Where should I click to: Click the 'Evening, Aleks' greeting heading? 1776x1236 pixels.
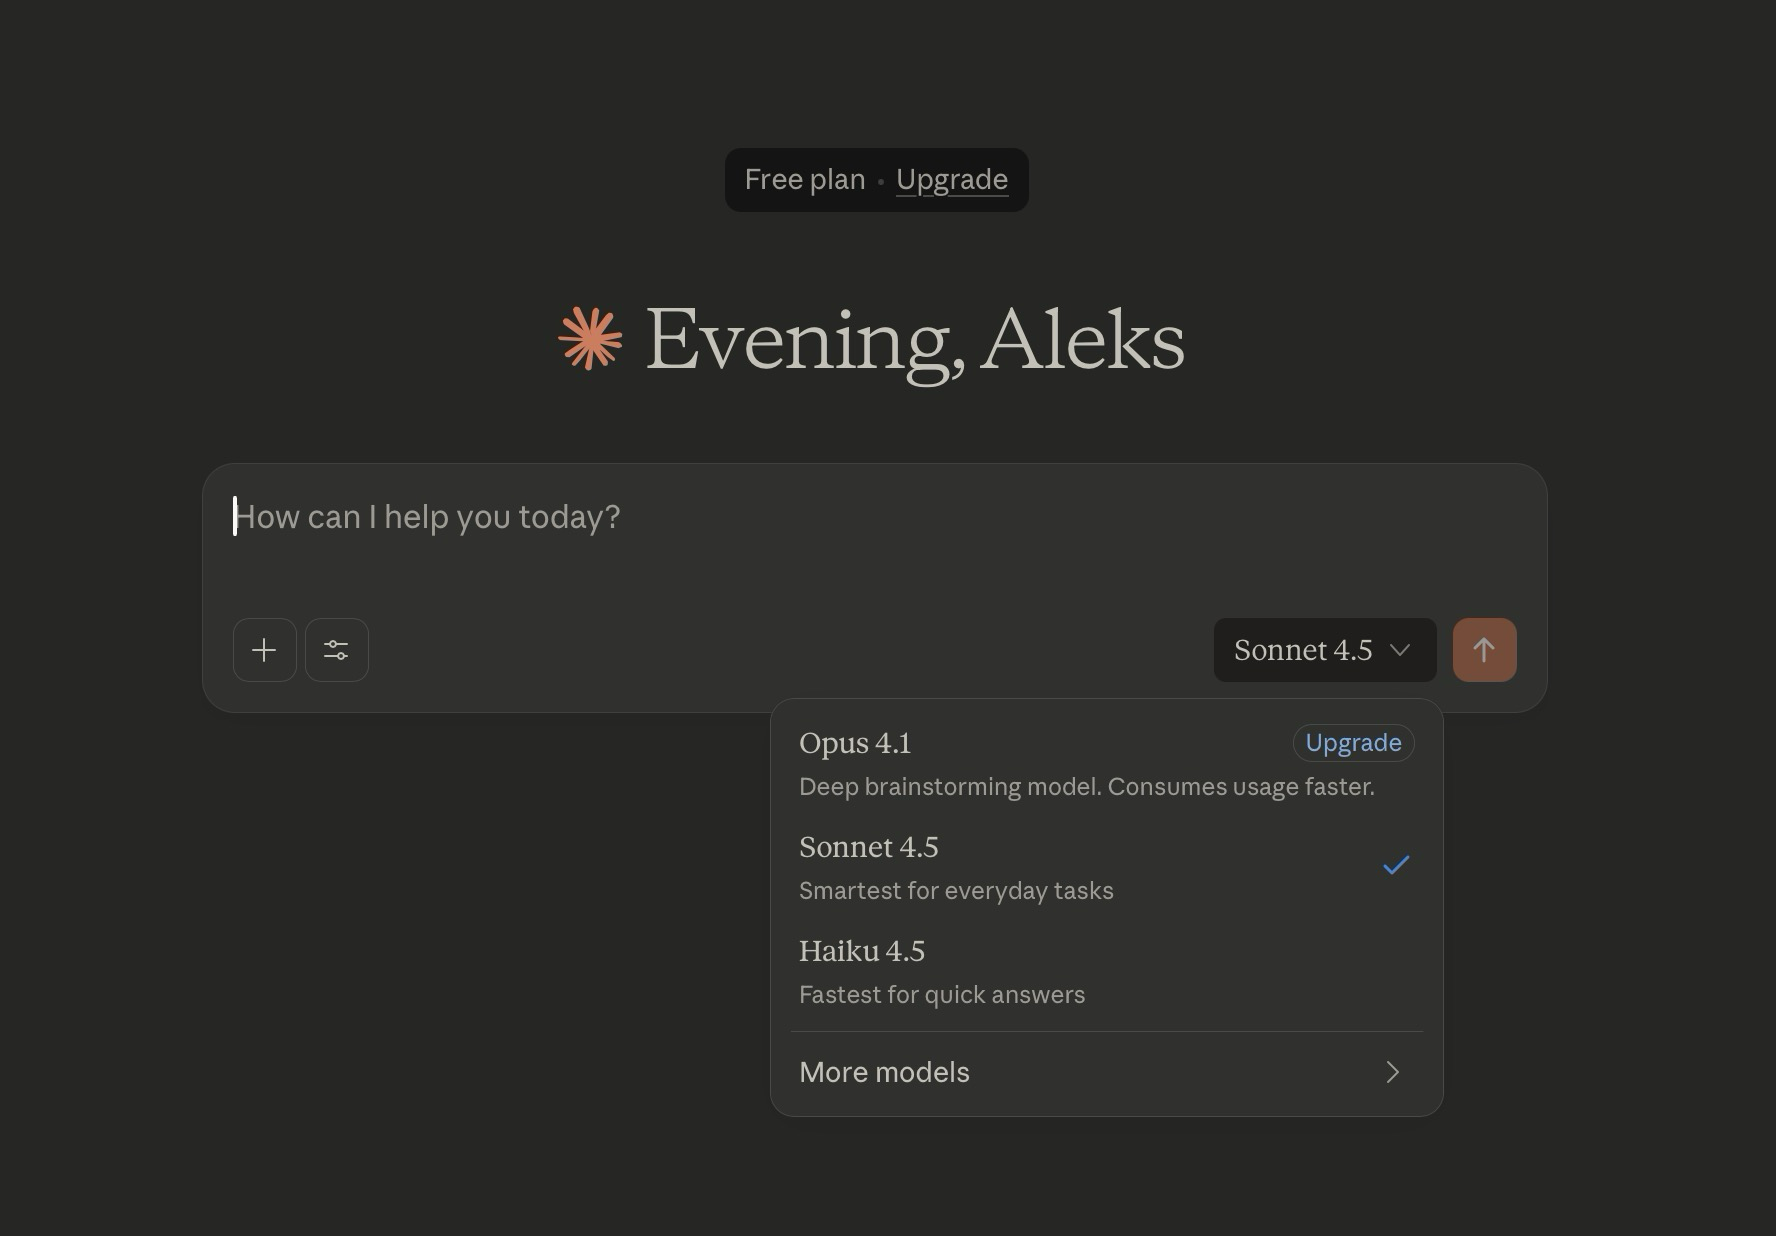pyautogui.click(x=914, y=341)
